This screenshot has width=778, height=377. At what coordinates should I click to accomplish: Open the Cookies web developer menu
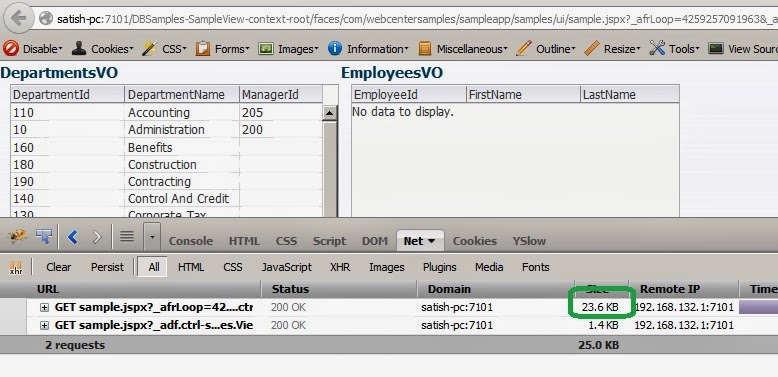pyautogui.click(x=103, y=49)
